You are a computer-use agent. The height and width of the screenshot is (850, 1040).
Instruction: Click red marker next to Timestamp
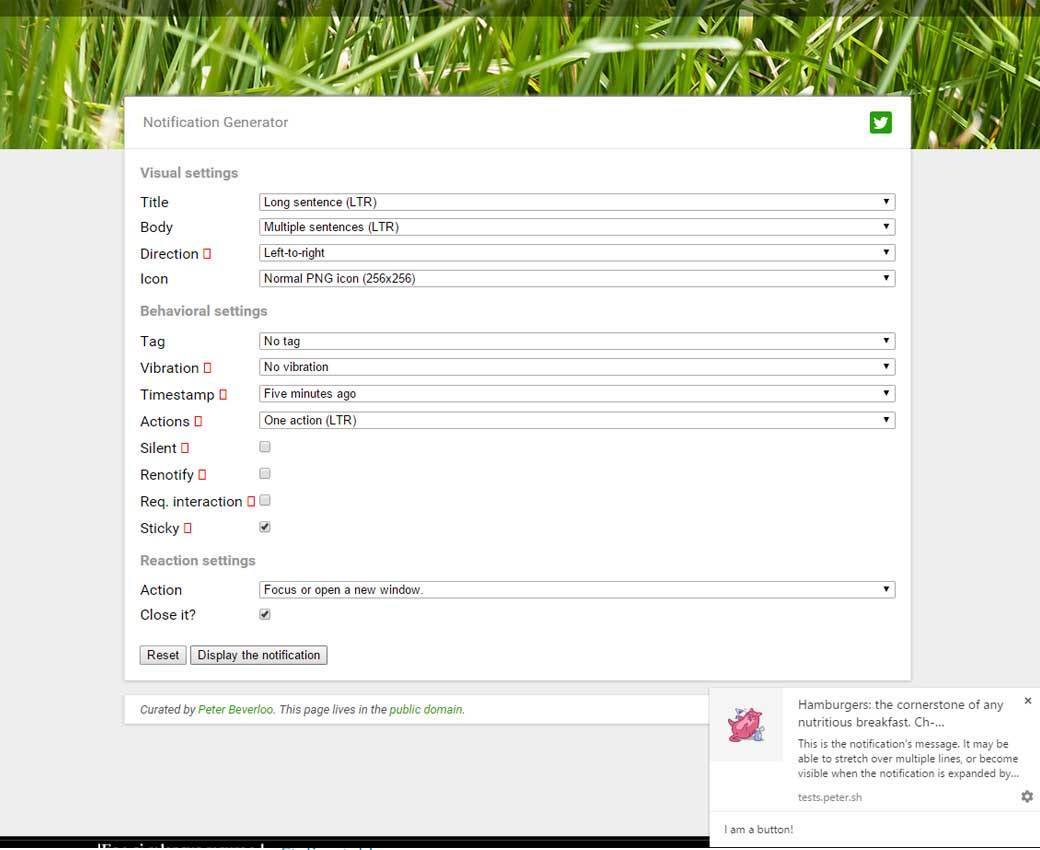pyautogui.click(x=223, y=395)
